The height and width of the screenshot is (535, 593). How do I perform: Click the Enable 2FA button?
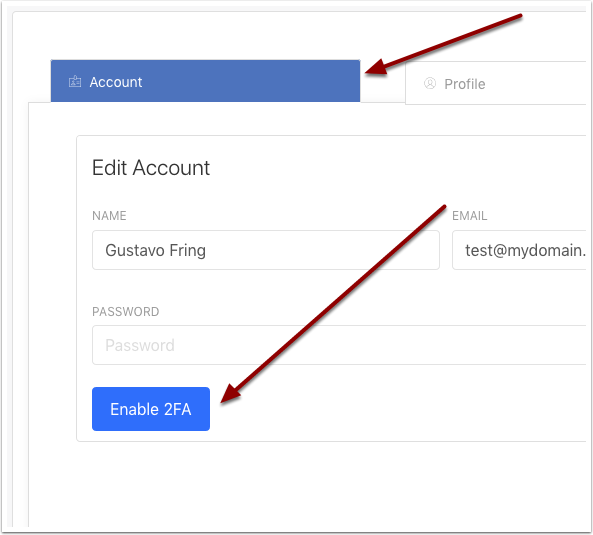click(x=151, y=409)
